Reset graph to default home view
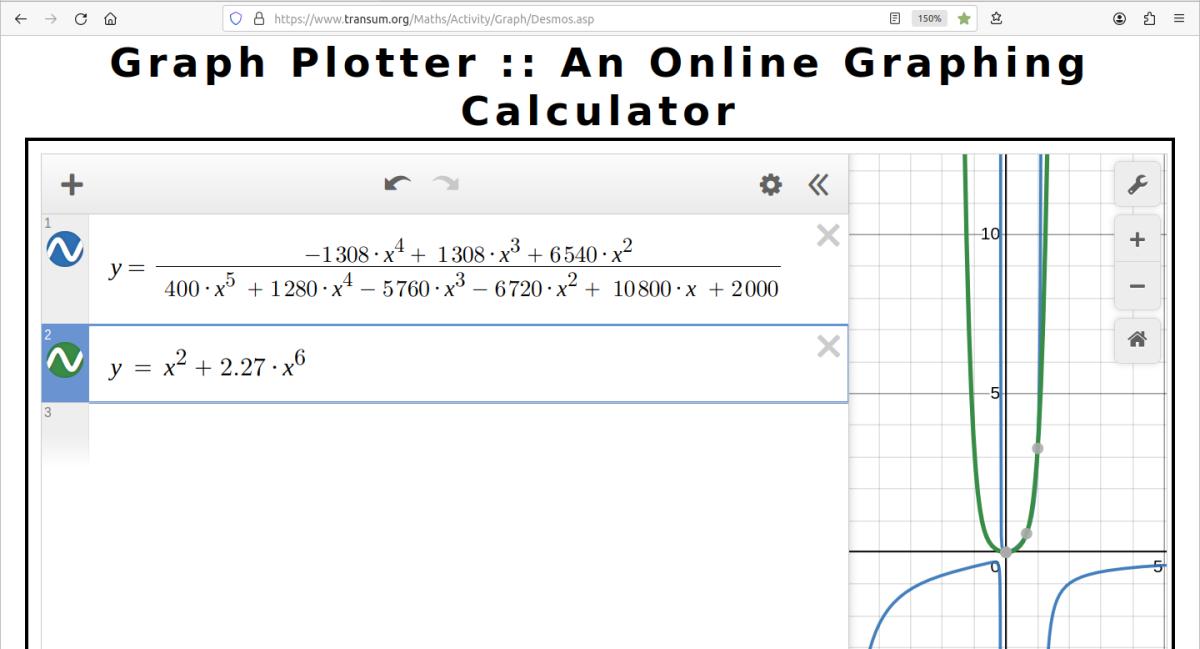The image size is (1200, 649). pyautogui.click(x=1137, y=340)
